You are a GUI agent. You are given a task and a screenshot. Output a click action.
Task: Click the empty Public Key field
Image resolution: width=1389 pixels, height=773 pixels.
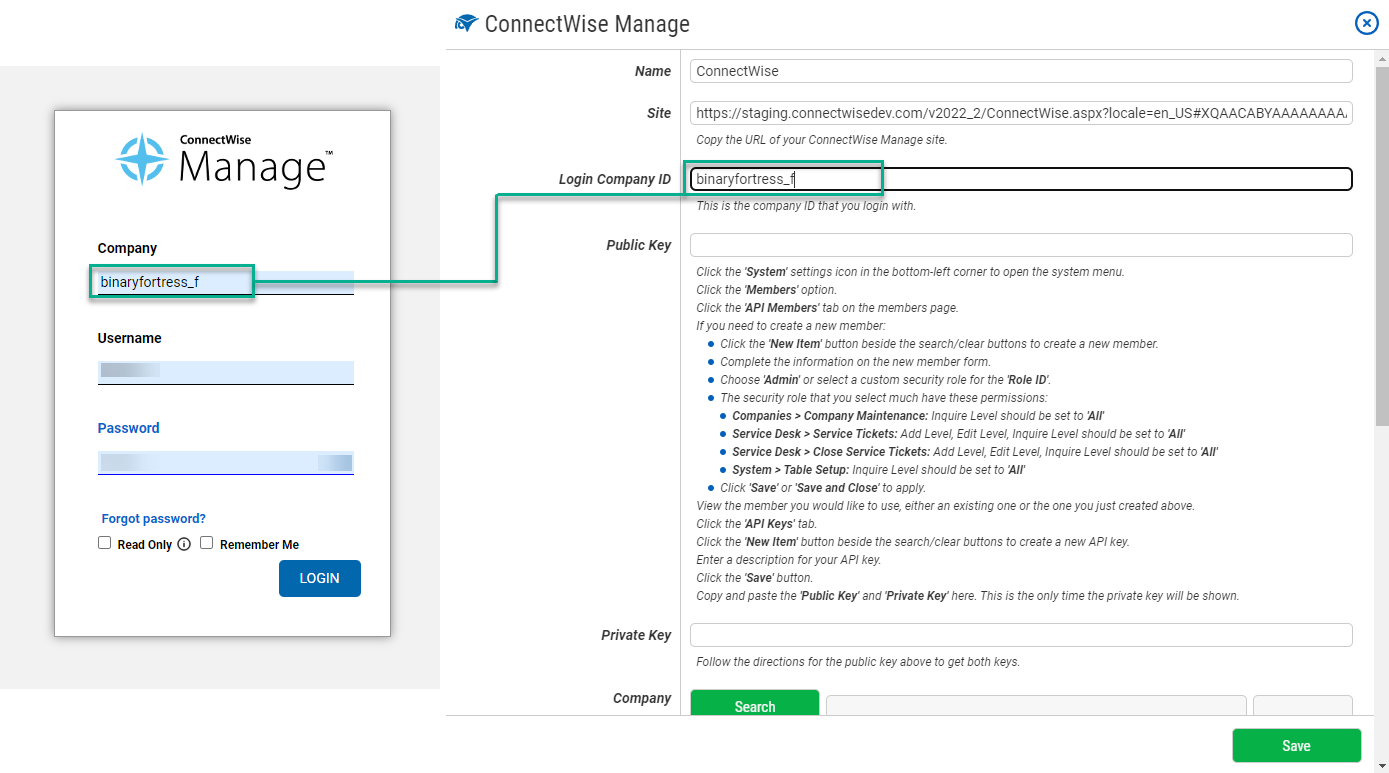tap(1021, 245)
